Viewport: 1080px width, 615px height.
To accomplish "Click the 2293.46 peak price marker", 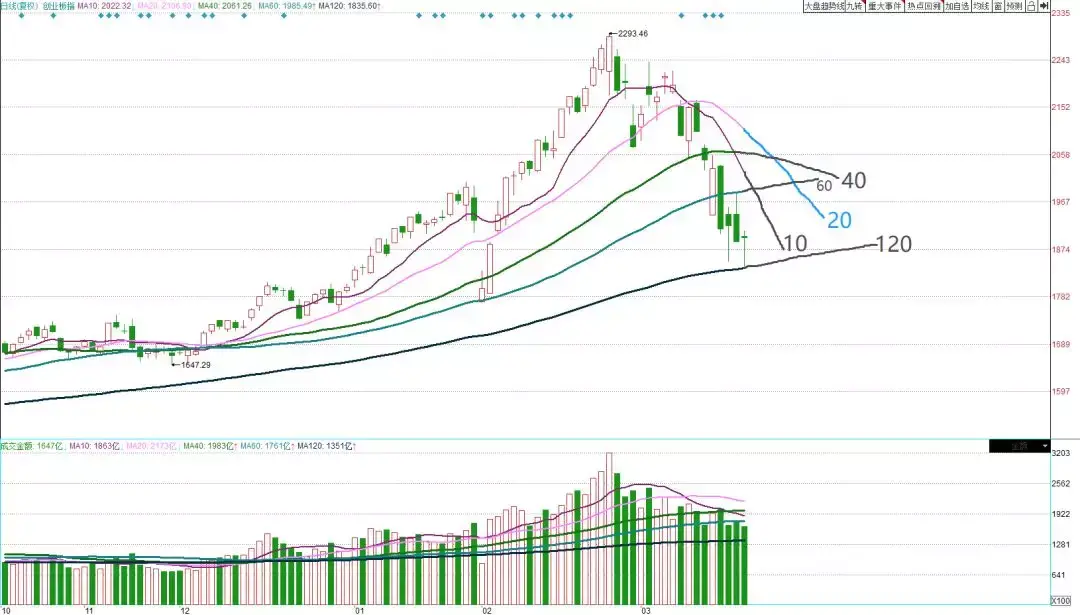I will click(x=632, y=34).
